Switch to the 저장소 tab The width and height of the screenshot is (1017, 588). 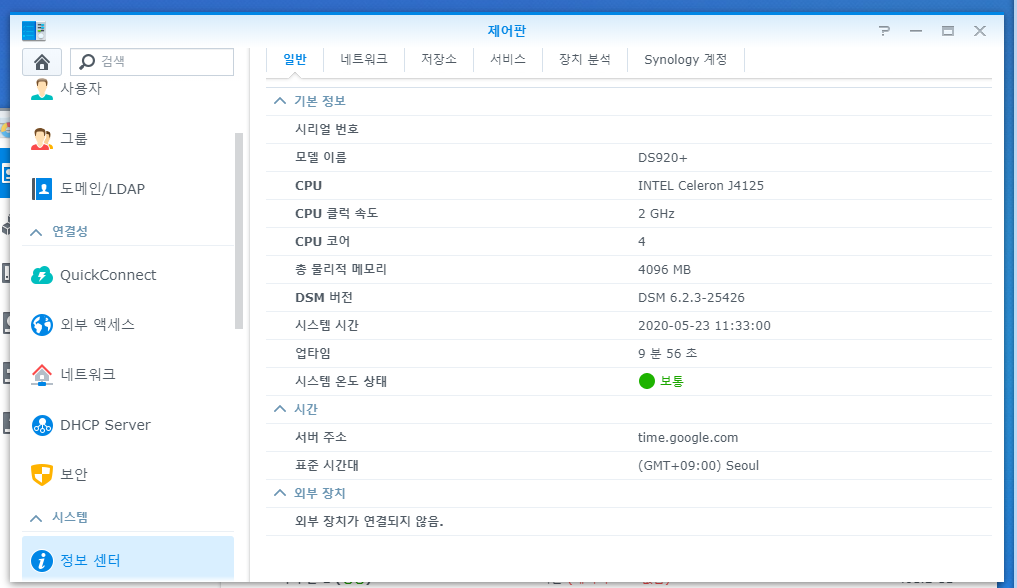tap(439, 60)
